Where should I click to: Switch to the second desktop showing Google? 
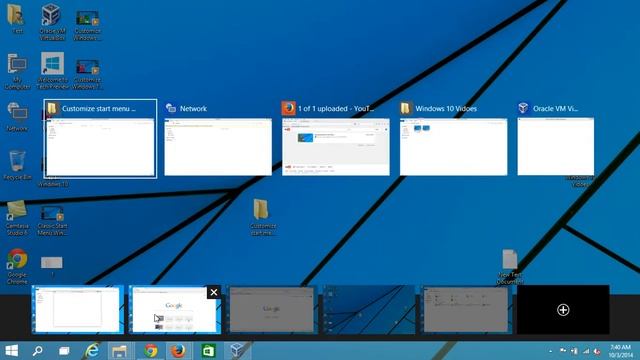click(175, 309)
